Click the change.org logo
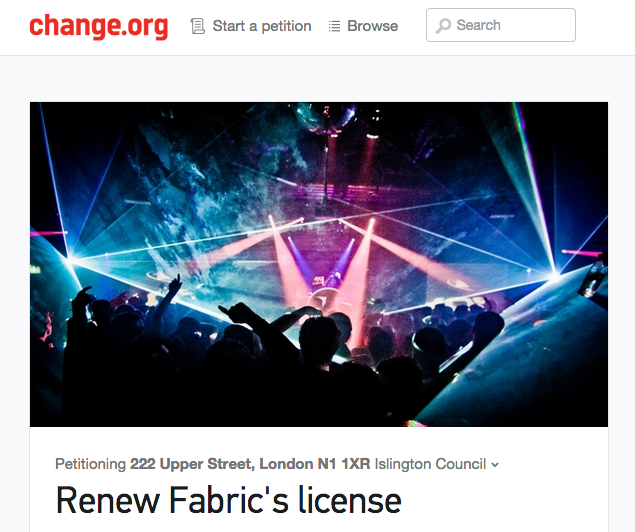Screen dimensions: 635x532 (99, 26)
